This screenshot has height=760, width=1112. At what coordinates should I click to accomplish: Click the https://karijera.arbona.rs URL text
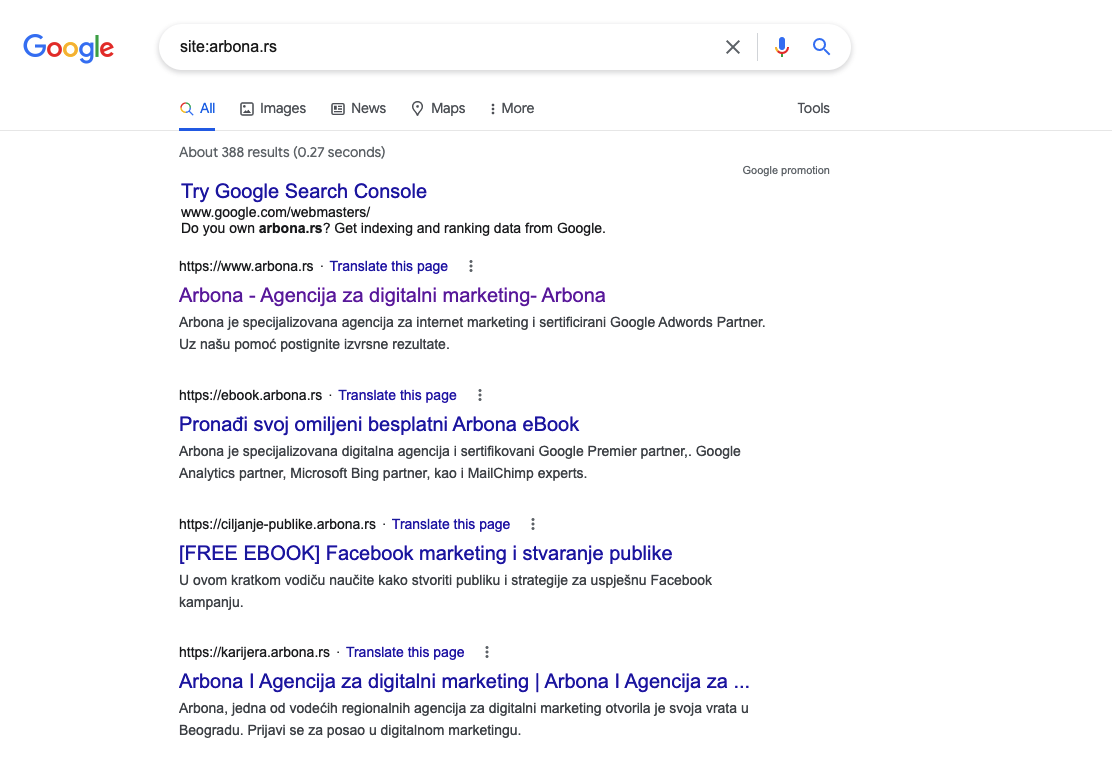click(x=254, y=652)
